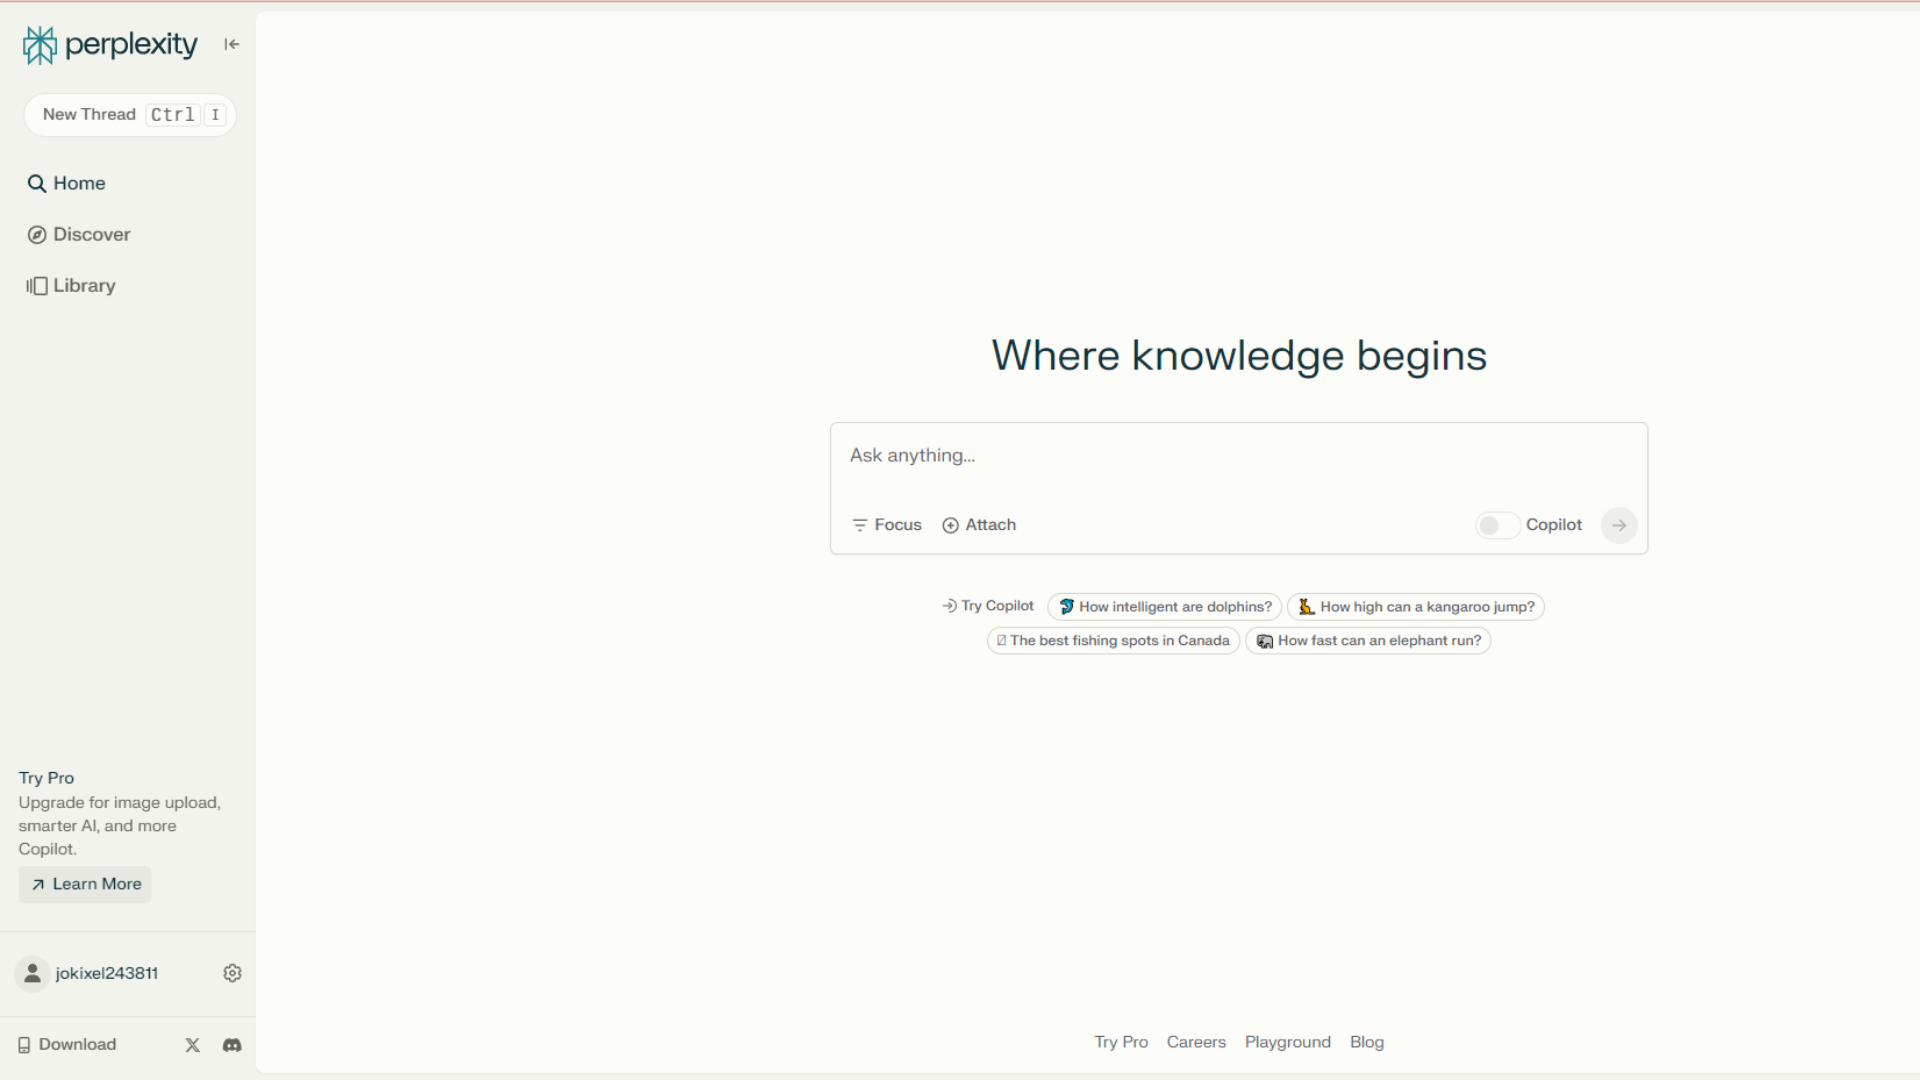
Task: Click the Learn More button
Action: pyautogui.click(x=85, y=884)
